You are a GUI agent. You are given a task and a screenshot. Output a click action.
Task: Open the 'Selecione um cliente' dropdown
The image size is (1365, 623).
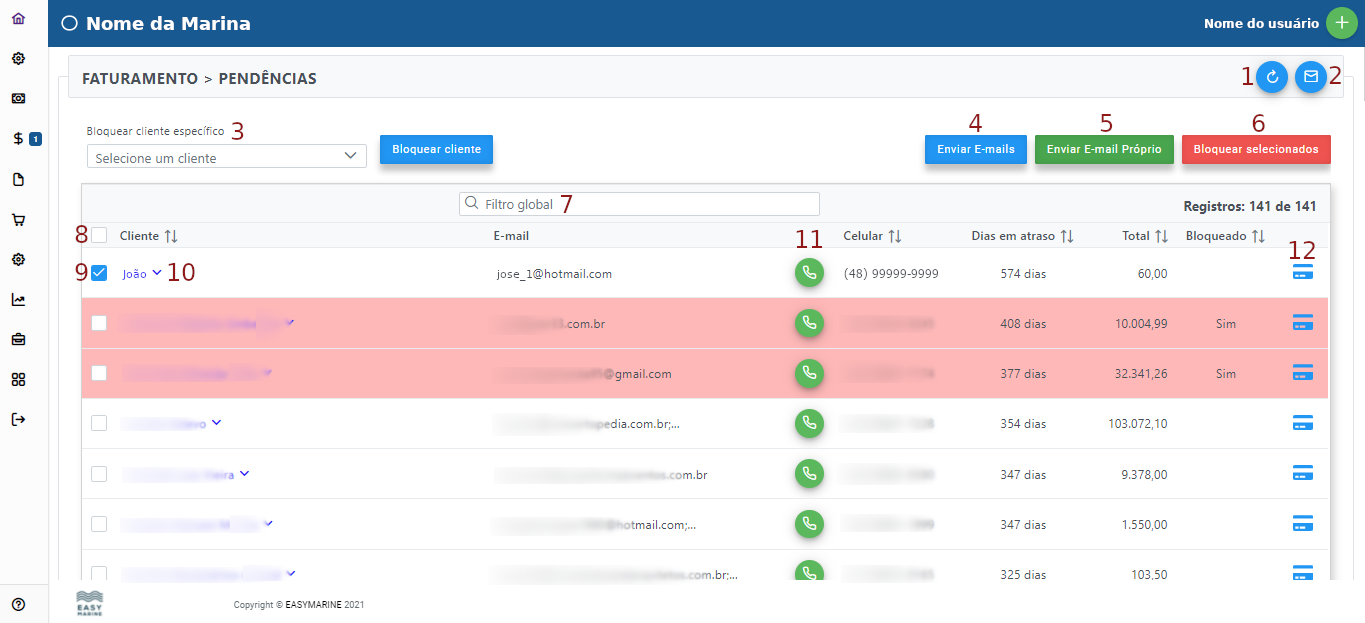pyautogui.click(x=227, y=157)
